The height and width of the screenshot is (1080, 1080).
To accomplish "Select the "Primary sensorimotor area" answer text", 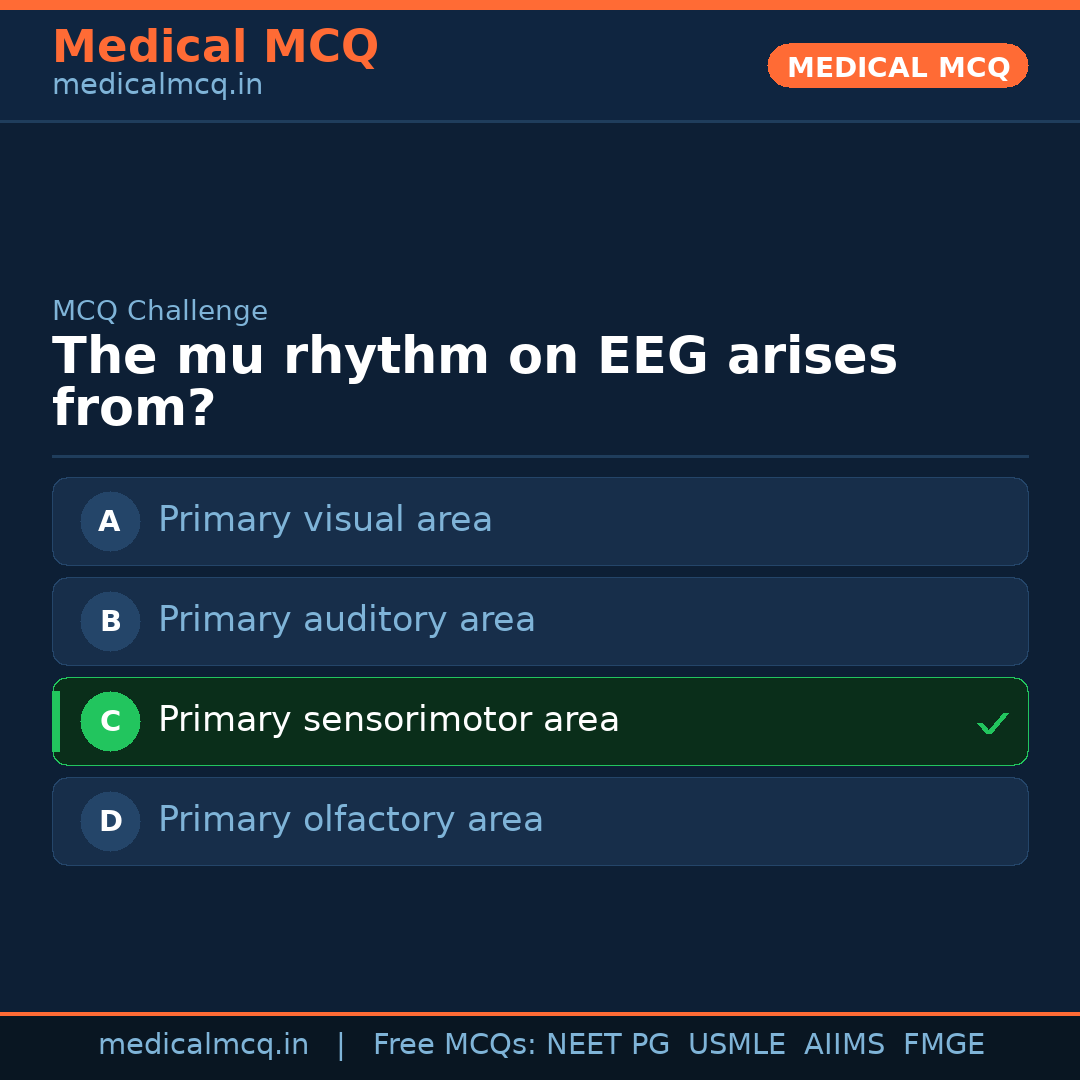I will (388, 720).
